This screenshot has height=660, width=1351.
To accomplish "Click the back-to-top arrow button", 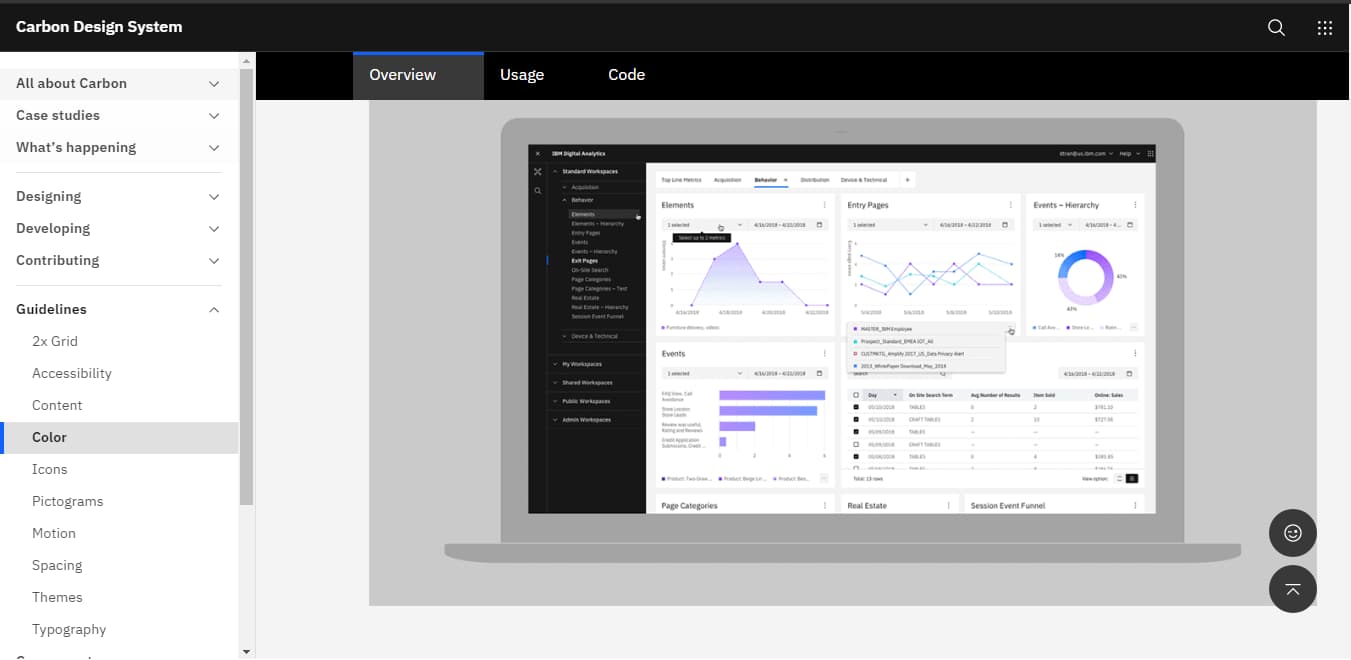I will tap(1293, 589).
